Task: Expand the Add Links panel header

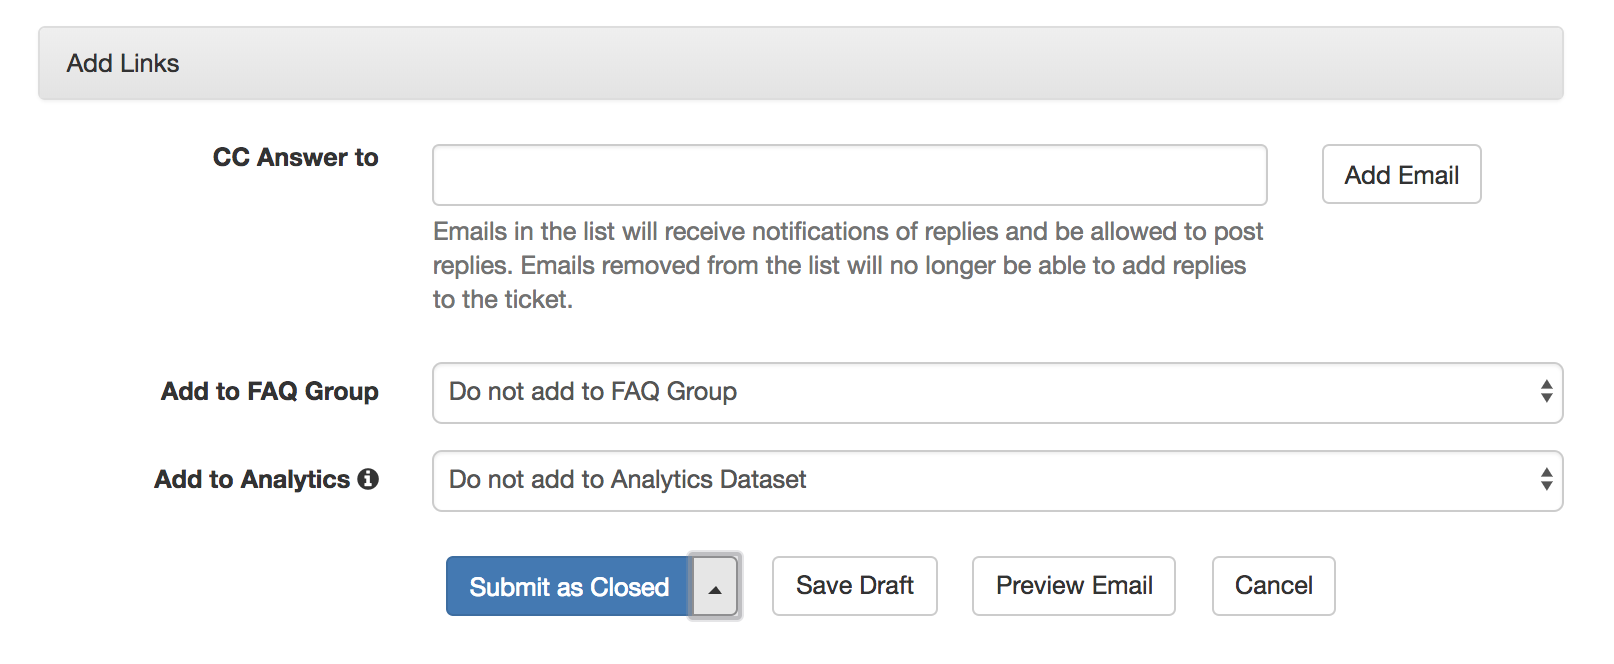Action: tap(800, 63)
